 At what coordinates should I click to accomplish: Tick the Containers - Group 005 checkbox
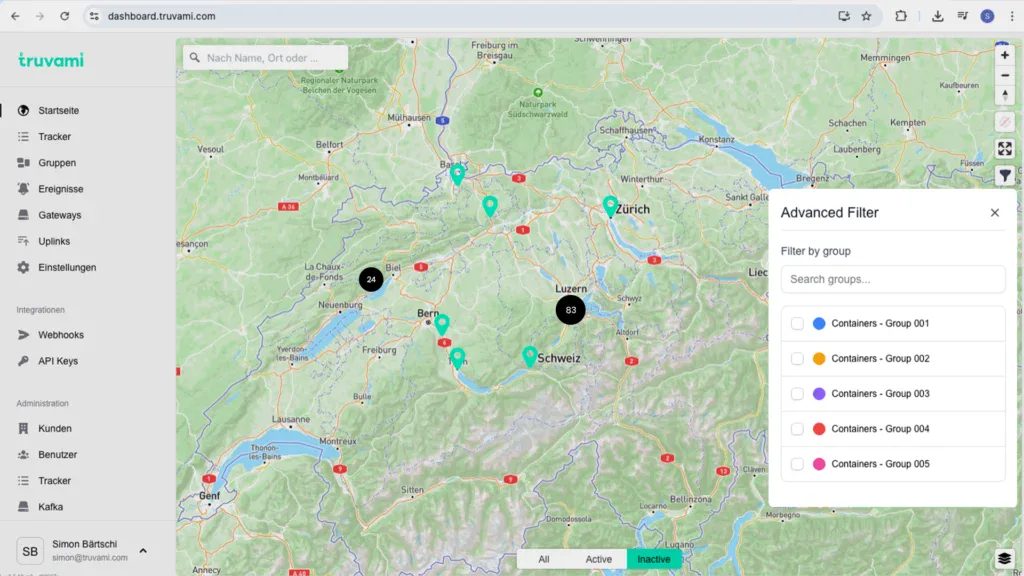tap(797, 464)
